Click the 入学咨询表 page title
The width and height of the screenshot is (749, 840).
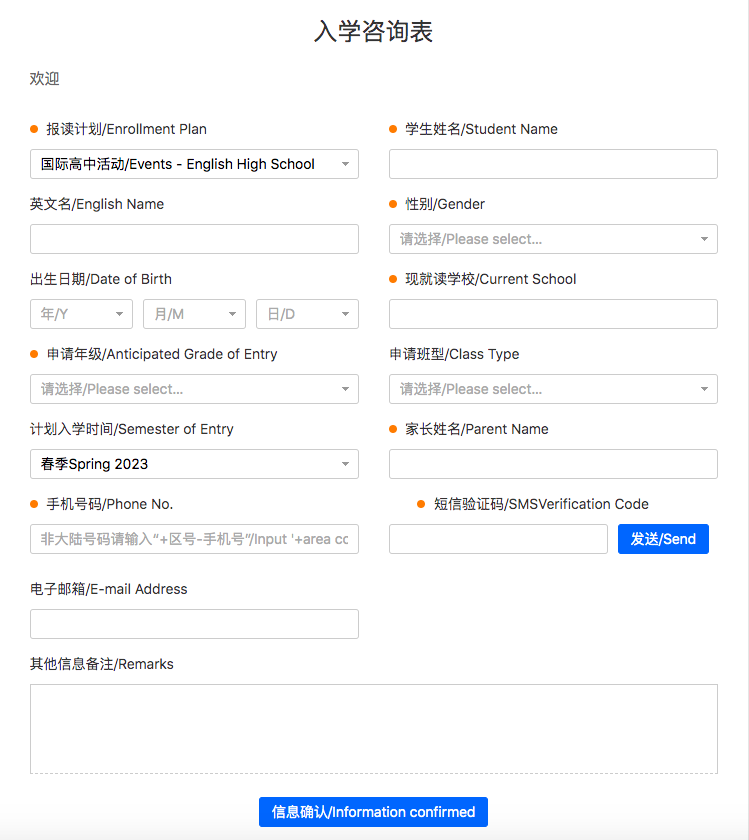[373, 31]
